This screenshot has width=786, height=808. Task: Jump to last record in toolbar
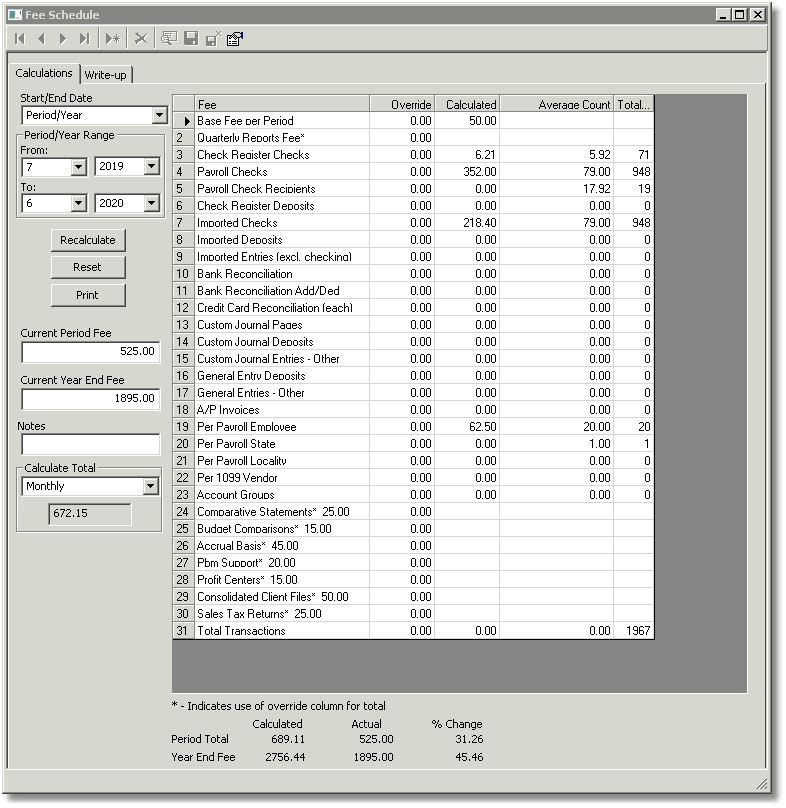(x=85, y=39)
